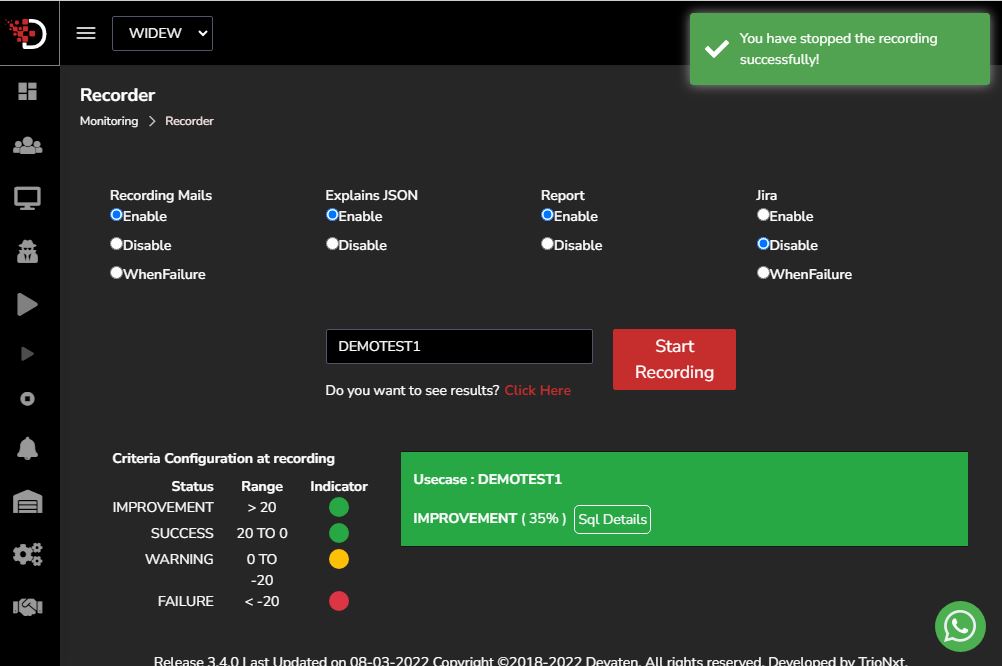Click the Range column header
Image resolution: width=1002 pixels, height=666 pixels.
pyautogui.click(x=262, y=486)
